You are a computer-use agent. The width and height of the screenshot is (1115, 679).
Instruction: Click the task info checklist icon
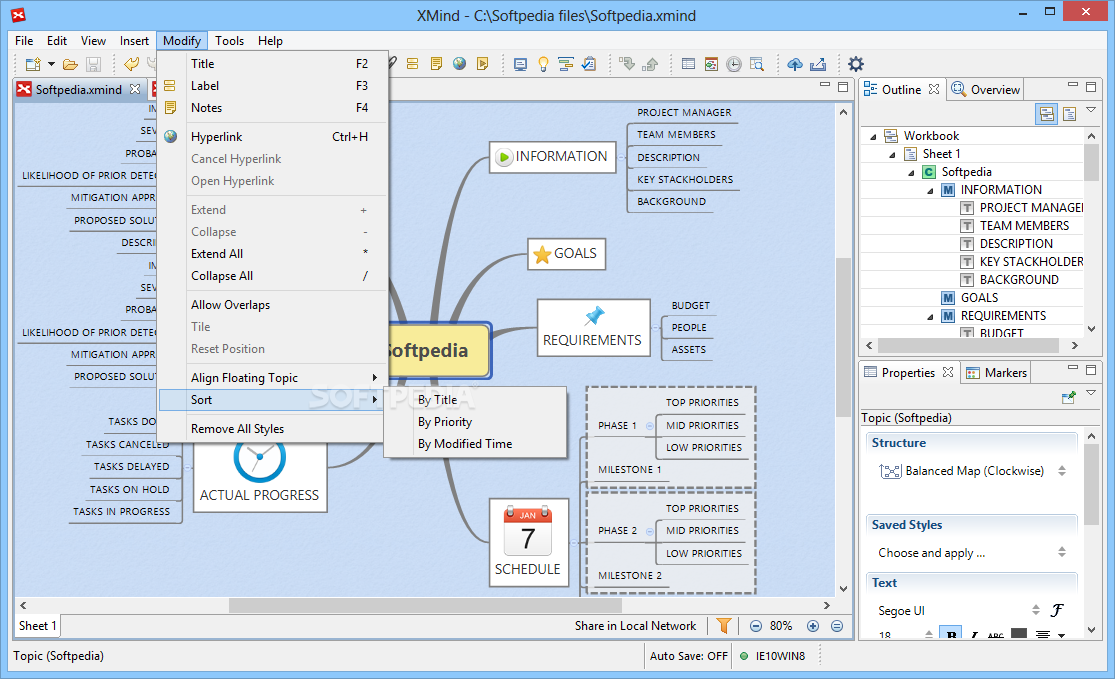pyautogui.click(x=589, y=65)
